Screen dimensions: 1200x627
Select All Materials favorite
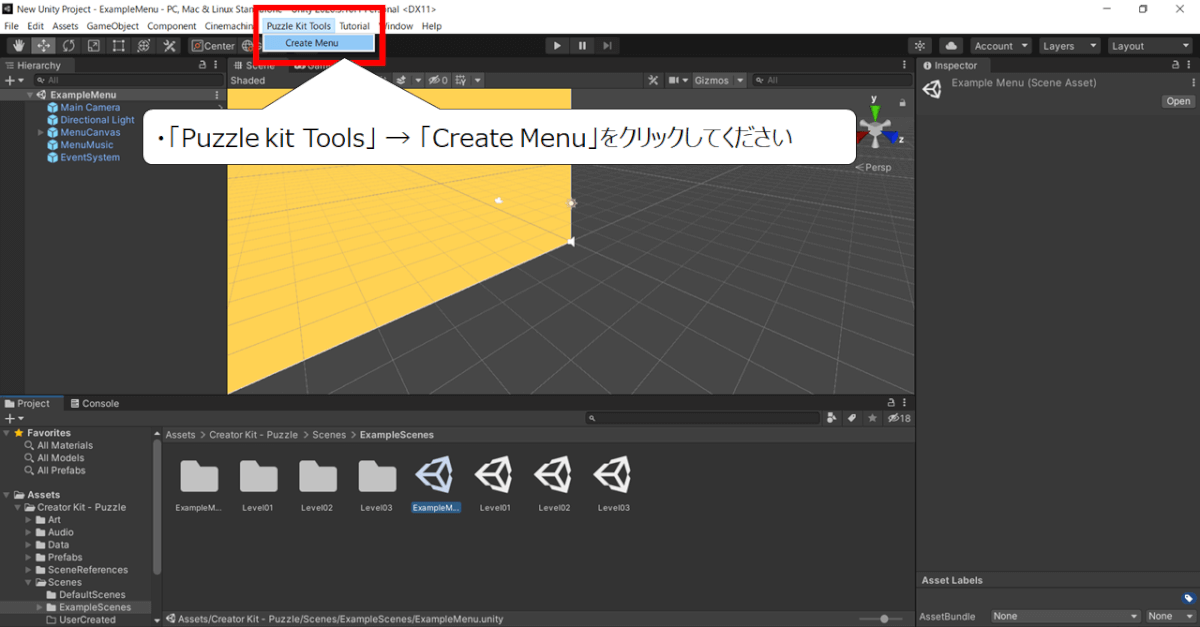pos(65,446)
